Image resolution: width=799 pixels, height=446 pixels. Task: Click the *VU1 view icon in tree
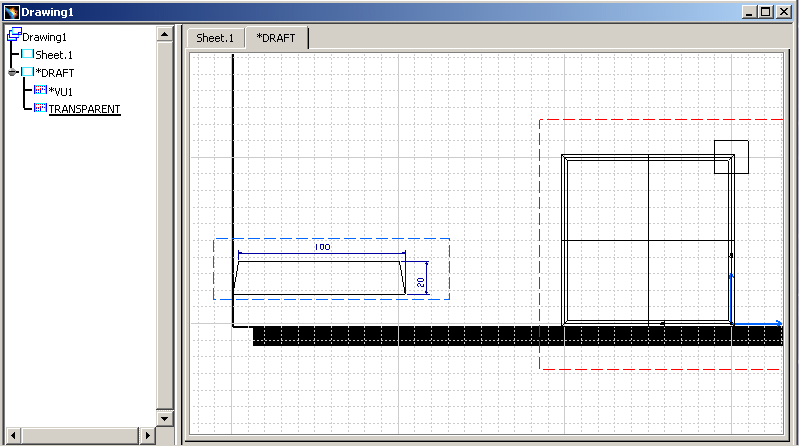(40, 90)
